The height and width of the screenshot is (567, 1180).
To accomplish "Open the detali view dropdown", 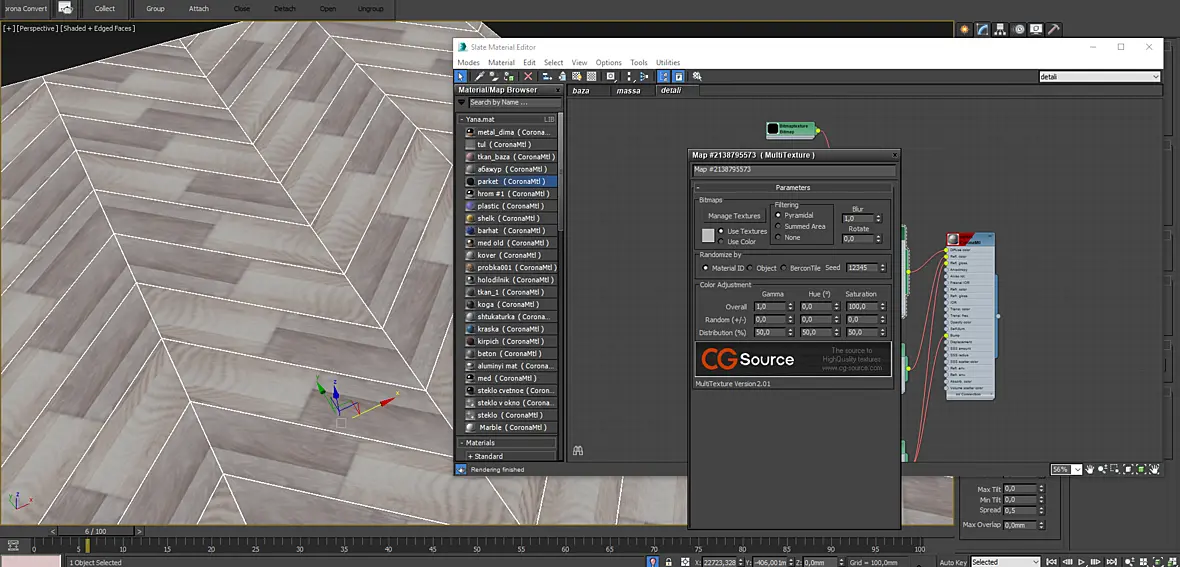I will click(x=1099, y=76).
